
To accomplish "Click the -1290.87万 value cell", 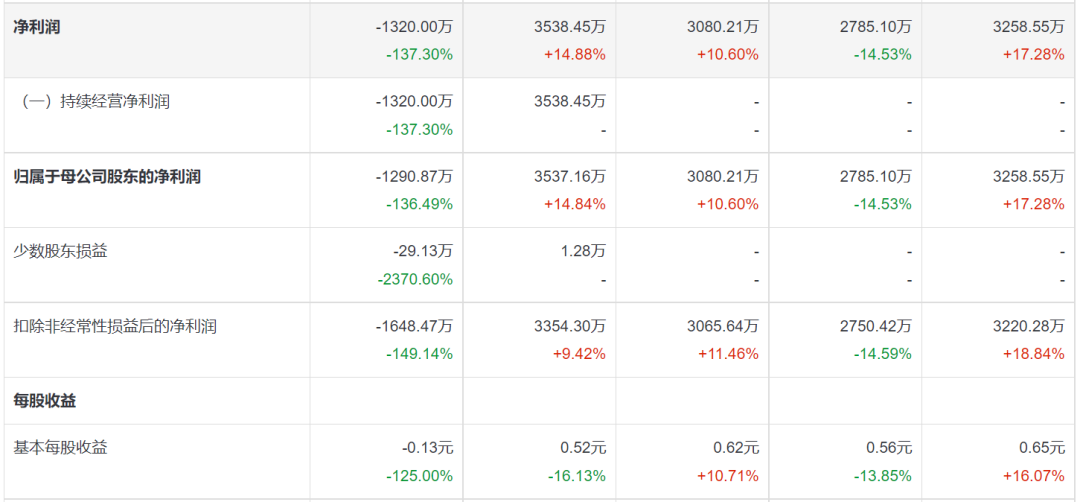I will pos(414,177).
